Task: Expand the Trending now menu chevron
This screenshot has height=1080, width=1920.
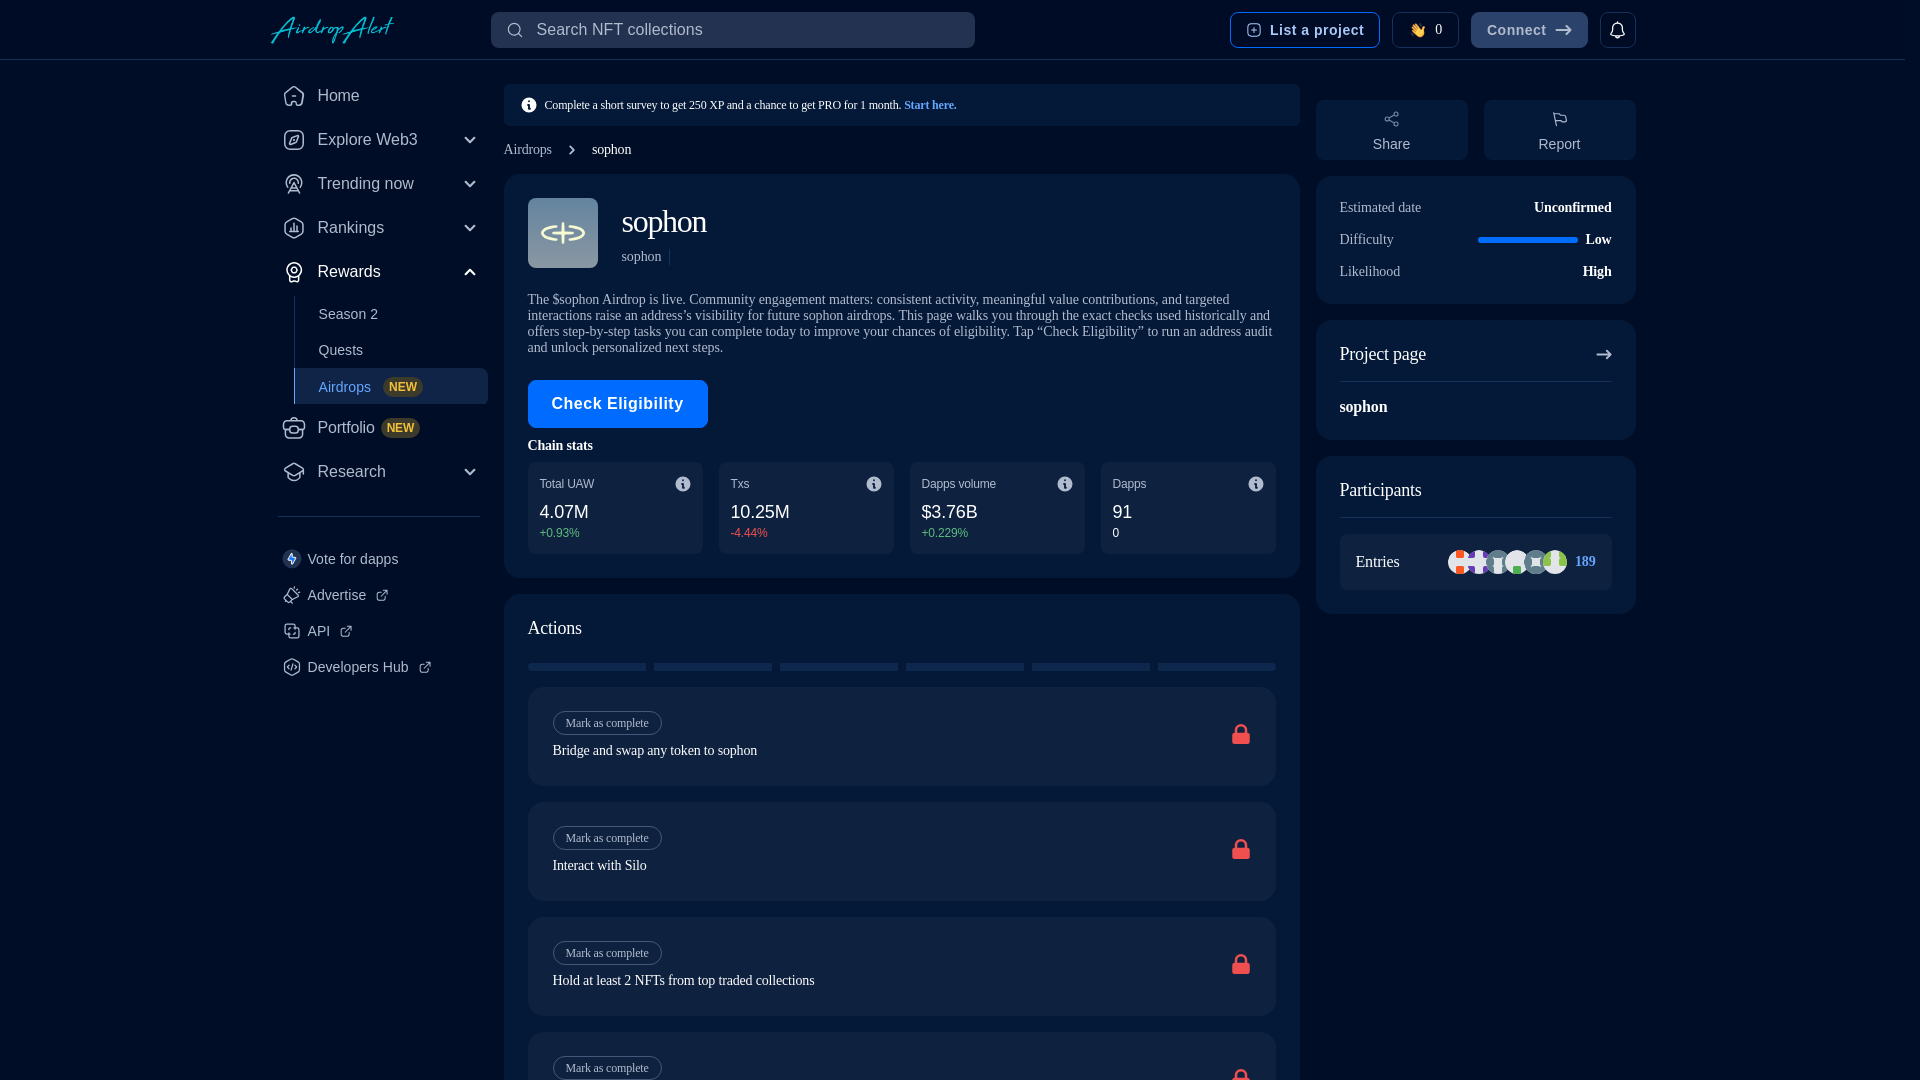Action: pyautogui.click(x=469, y=184)
